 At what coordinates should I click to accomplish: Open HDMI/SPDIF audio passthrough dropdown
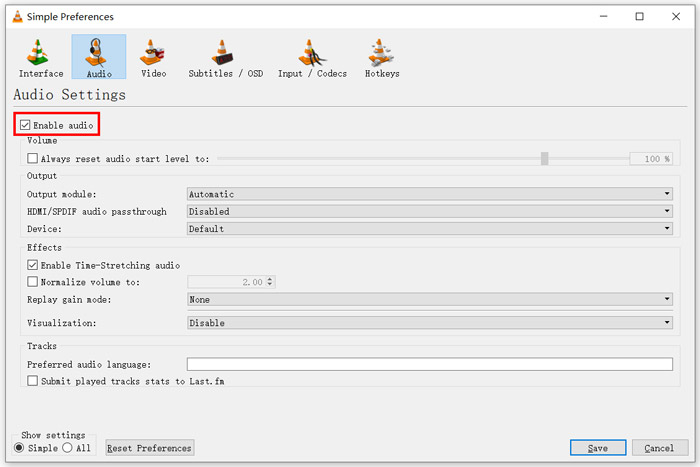pos(429,211)
